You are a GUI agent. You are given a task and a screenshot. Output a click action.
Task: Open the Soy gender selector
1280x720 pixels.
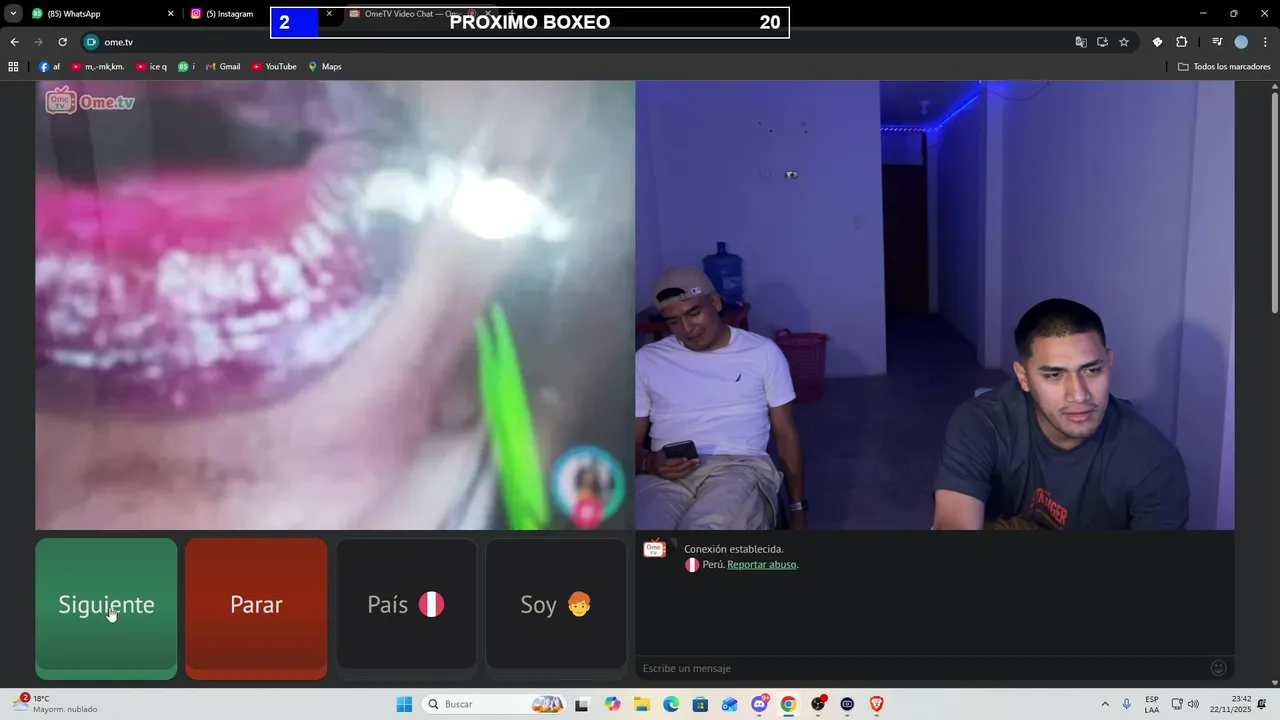(556, 604)
